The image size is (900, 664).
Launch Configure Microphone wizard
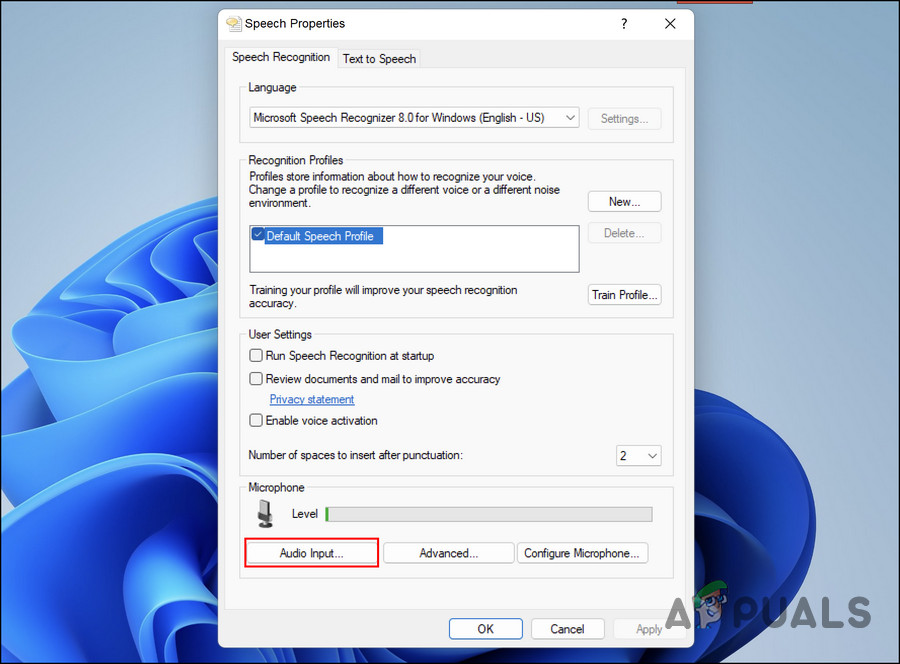(x=582, y=553)
